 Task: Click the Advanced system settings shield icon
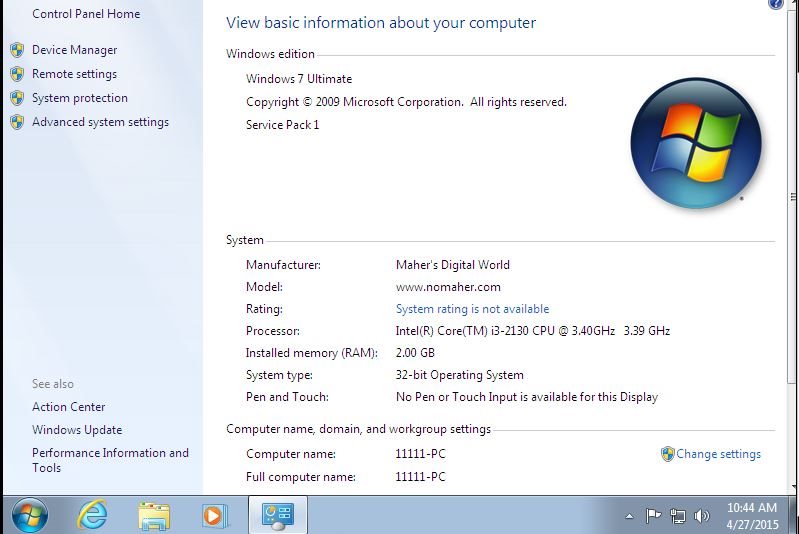pos(17,122)
